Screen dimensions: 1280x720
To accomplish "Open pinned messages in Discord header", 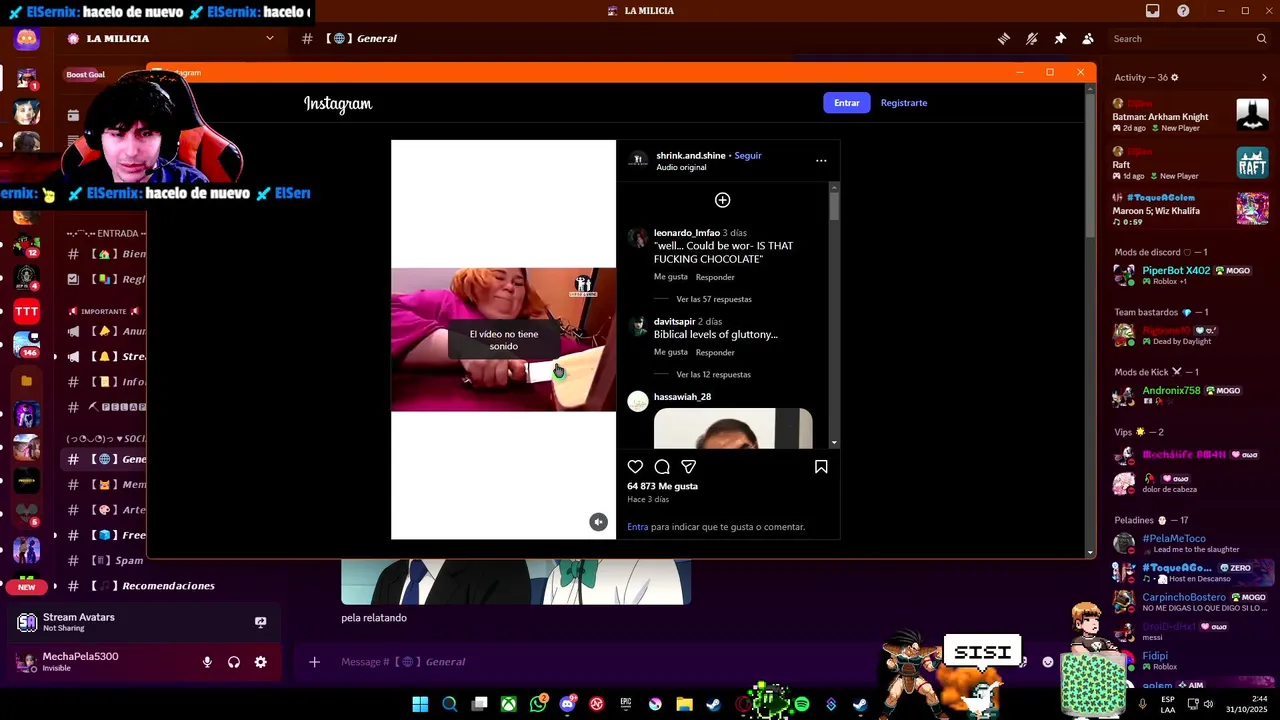I will coord(1060,39).
